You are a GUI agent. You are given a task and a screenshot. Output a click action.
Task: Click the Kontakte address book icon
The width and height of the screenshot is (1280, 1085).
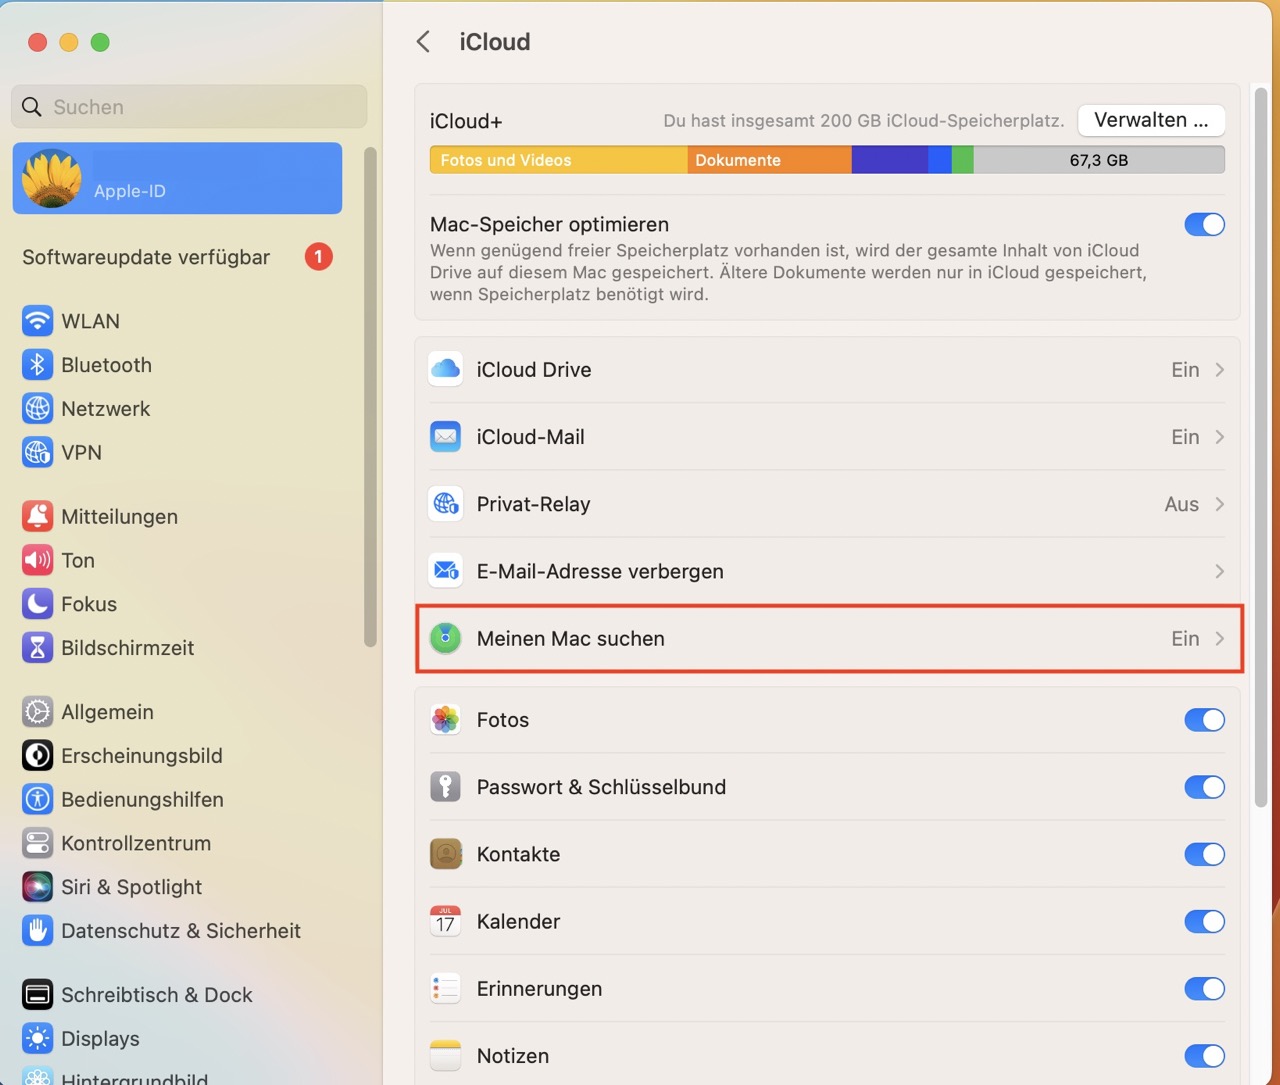coord(445,854)
